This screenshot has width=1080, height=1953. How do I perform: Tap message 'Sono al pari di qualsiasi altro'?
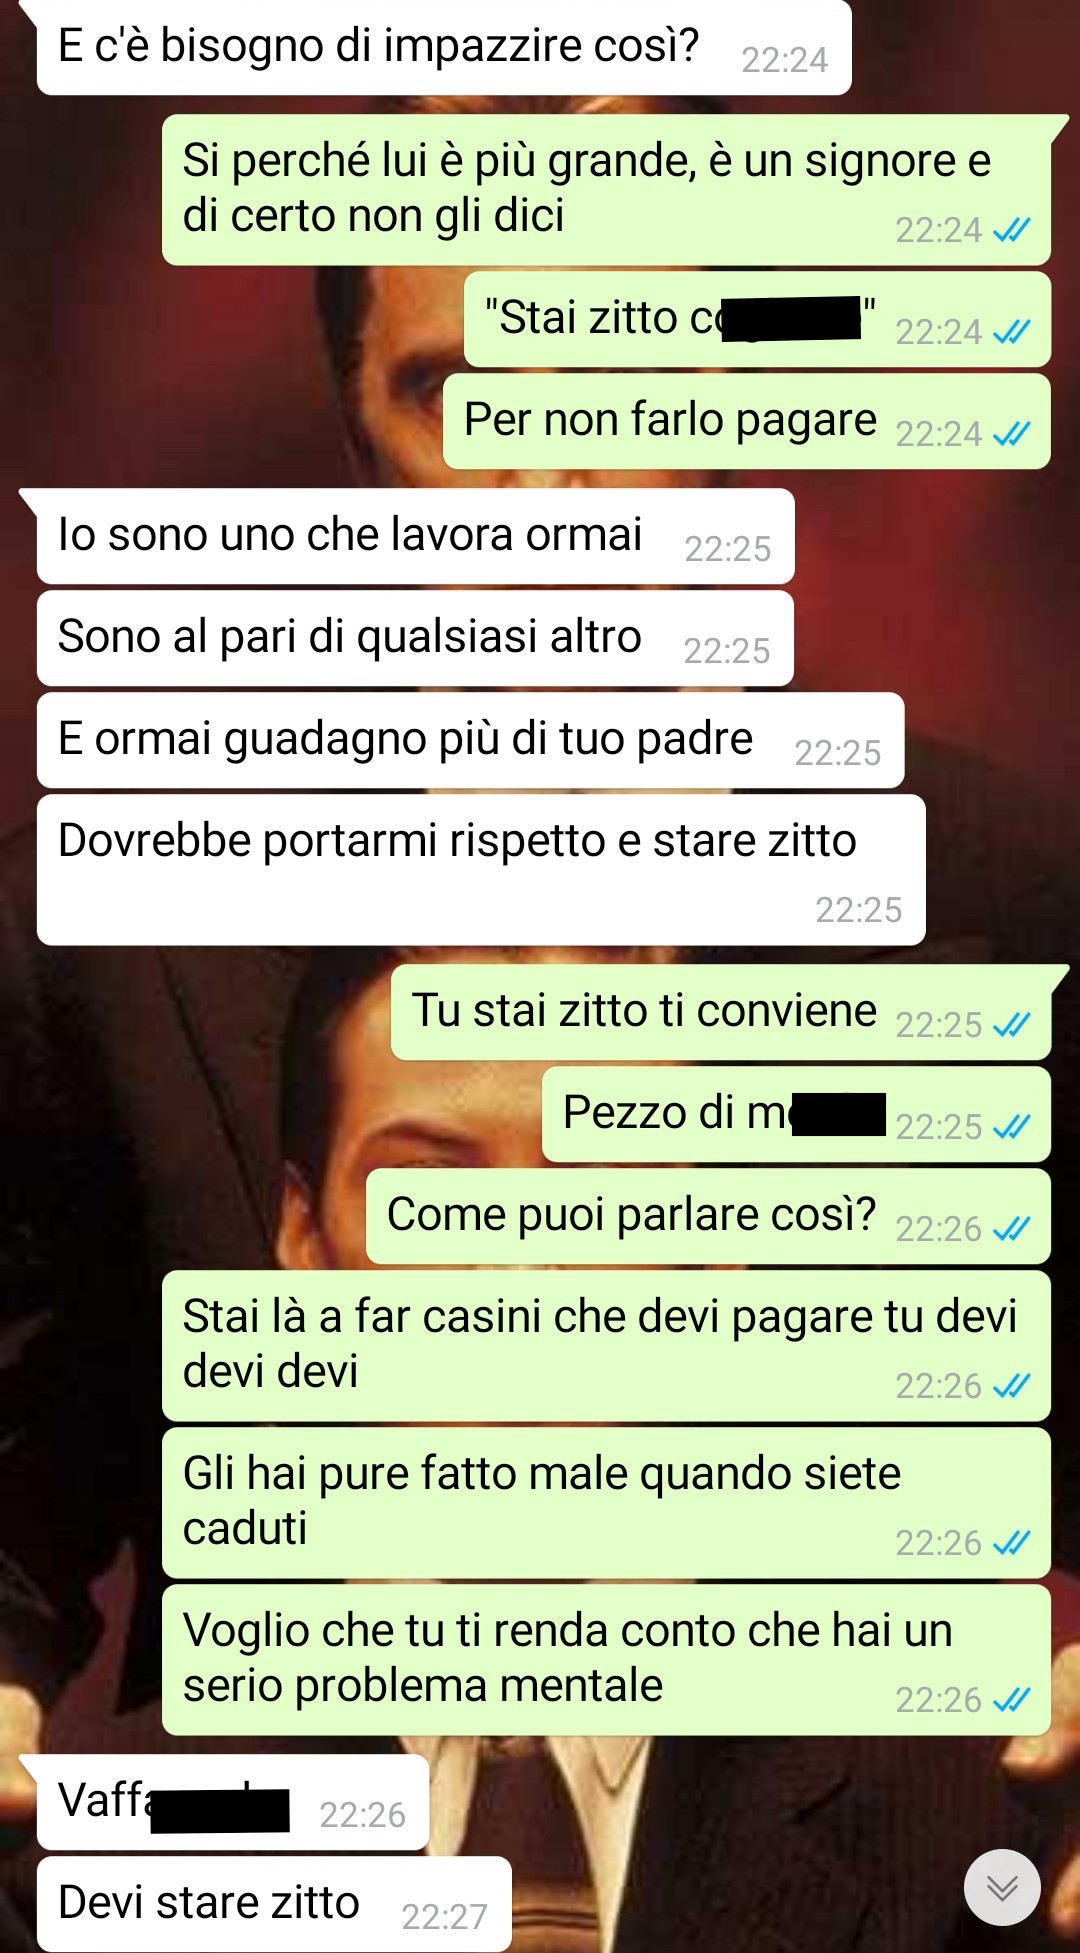click(x=415, y=638)
